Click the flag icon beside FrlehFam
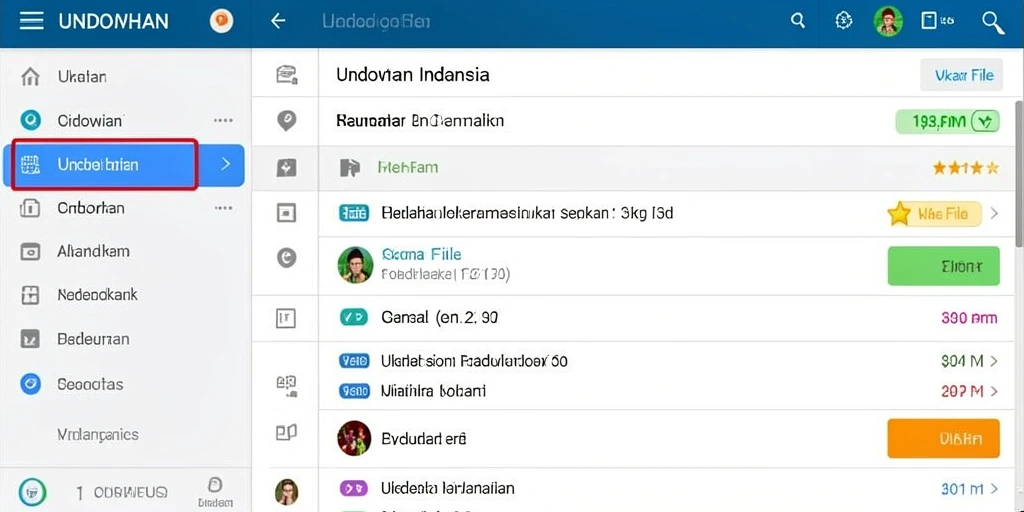 350,168
